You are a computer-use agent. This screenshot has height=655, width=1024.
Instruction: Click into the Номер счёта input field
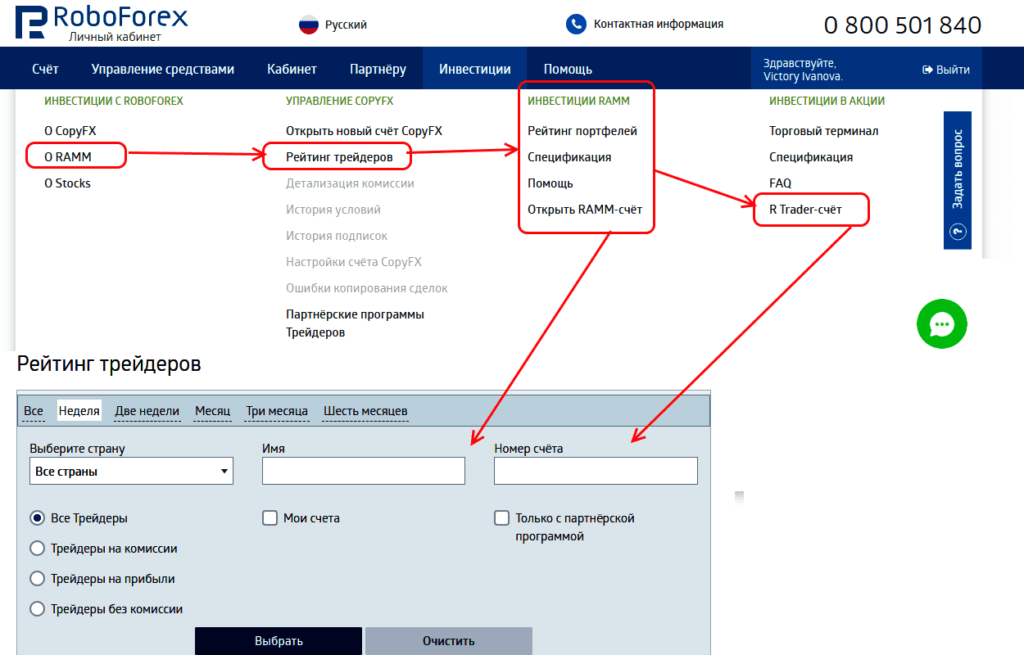[x=595, y=471]
